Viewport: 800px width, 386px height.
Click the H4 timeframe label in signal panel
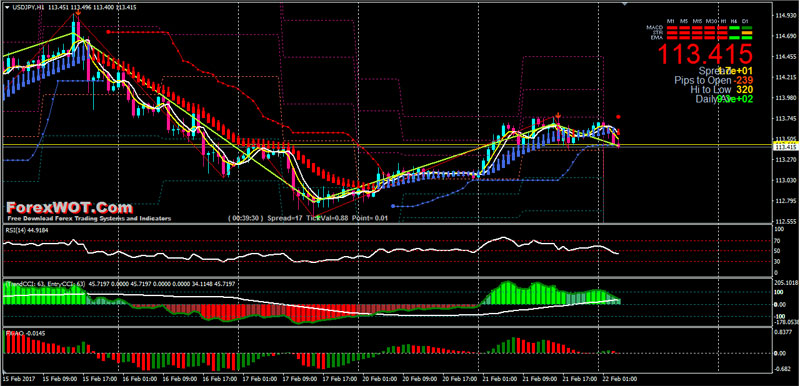(x=734, y=21)
